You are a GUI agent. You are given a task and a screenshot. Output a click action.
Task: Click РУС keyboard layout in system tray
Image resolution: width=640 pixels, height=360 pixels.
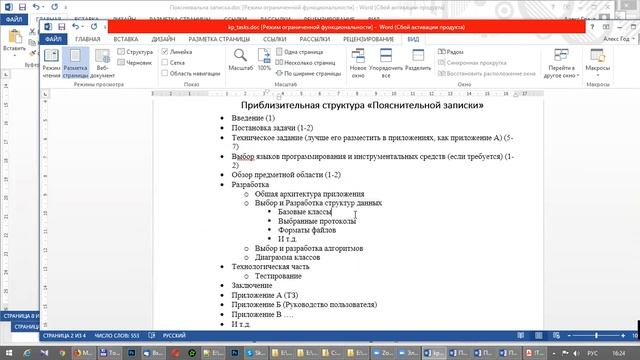[x=593, y=353]
